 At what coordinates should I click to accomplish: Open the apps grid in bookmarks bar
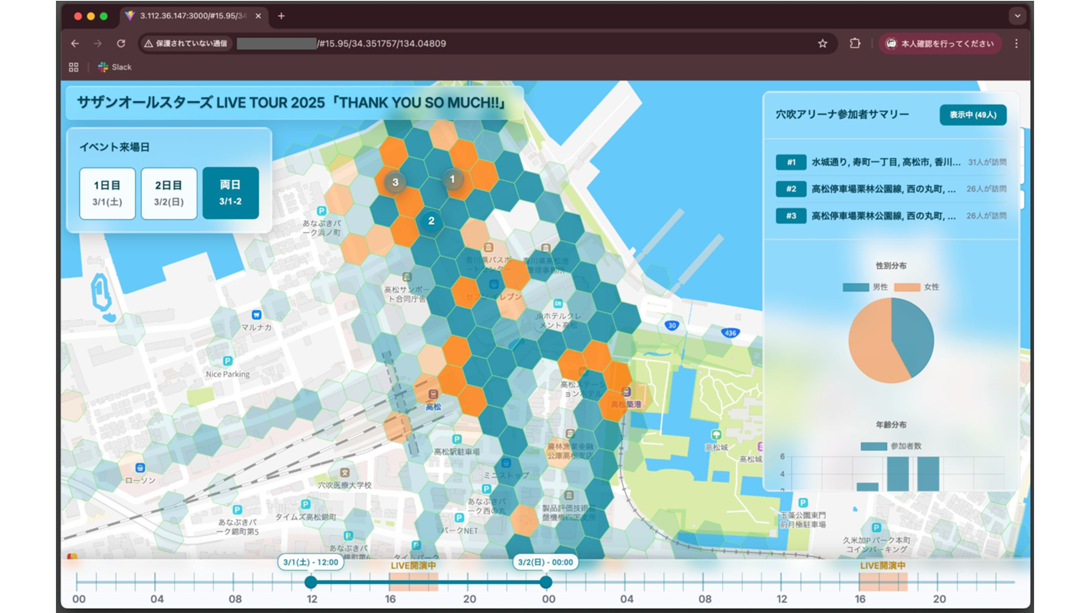[x=73, y=67]
